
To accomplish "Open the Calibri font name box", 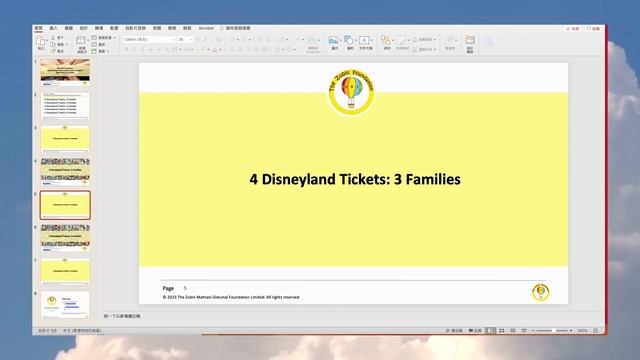I will (149, 39).
